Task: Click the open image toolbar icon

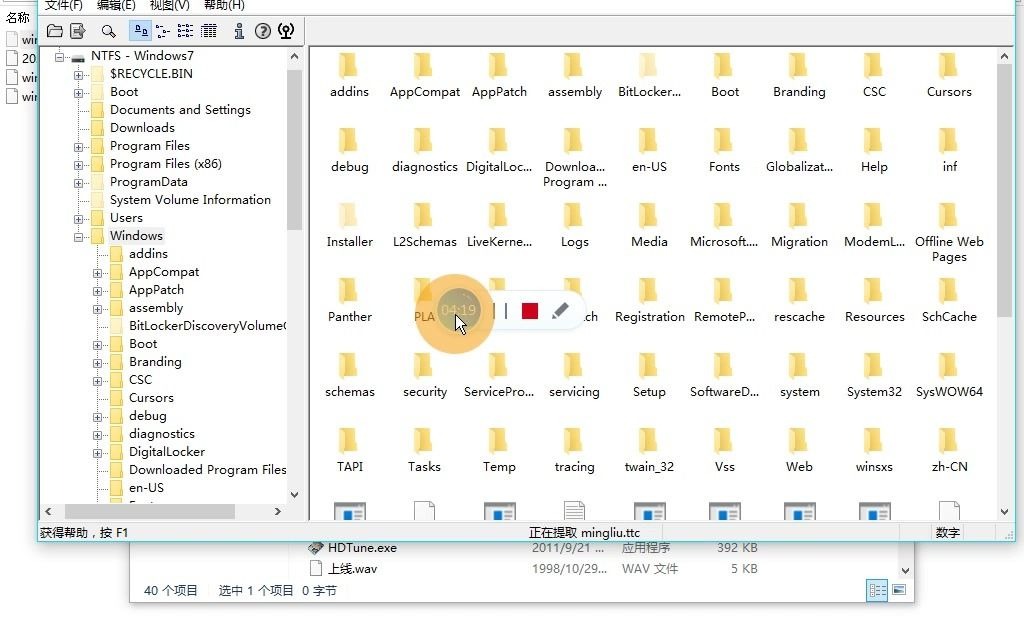Action: (56, 31)
